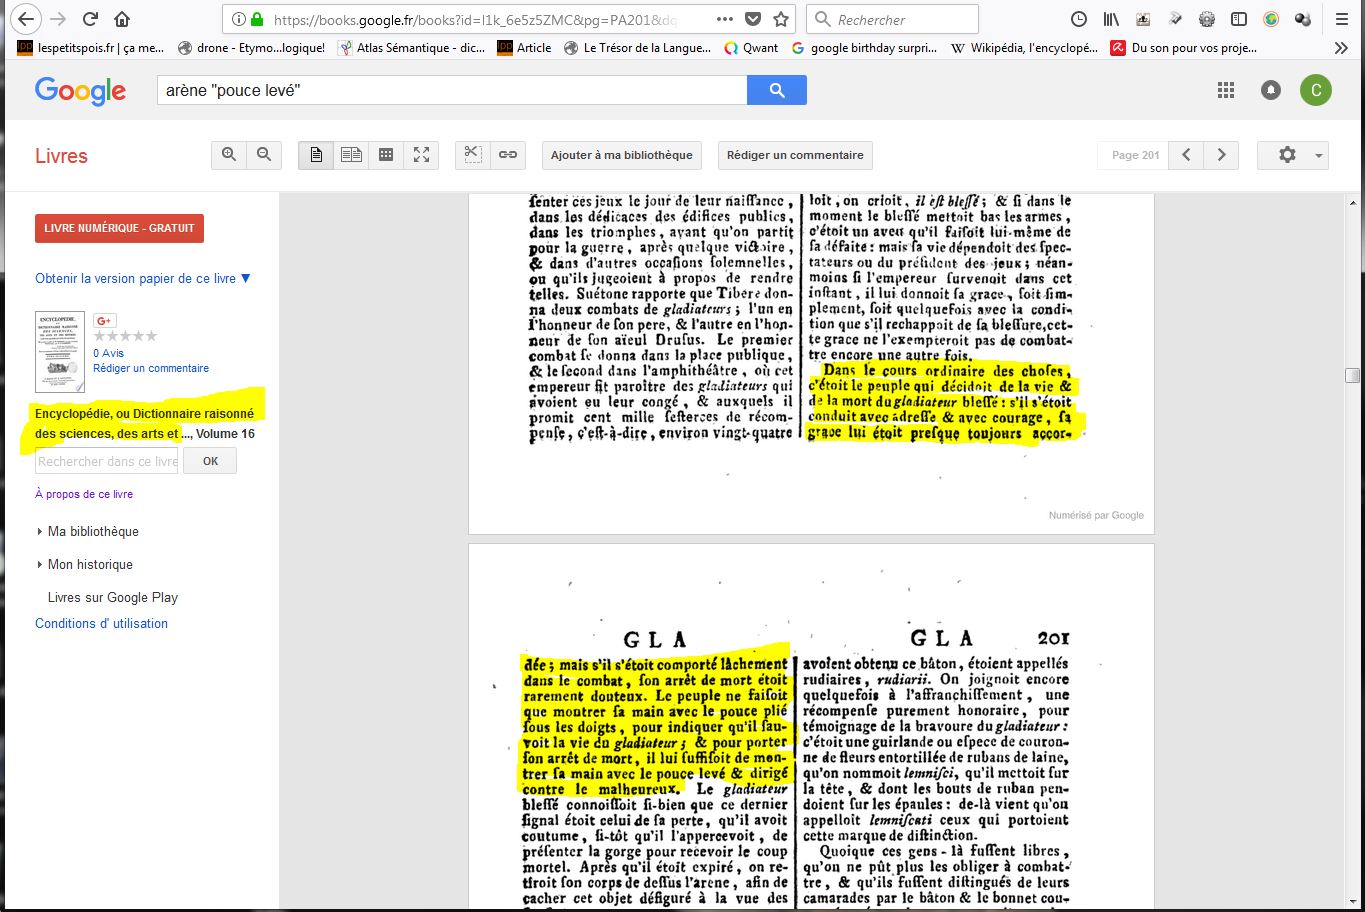Click the zoom out magnifier icon

click(x=264, y=155)
